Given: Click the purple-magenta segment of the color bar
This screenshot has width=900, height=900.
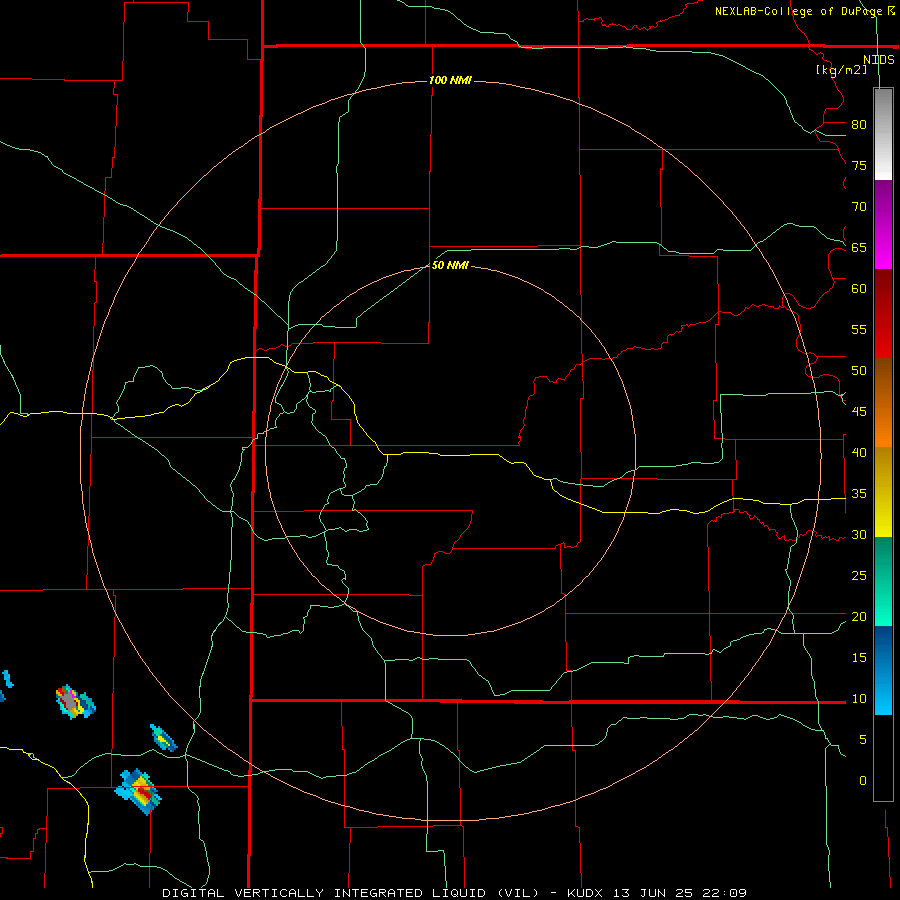Looking at the screenshot, I should (883, 224).
